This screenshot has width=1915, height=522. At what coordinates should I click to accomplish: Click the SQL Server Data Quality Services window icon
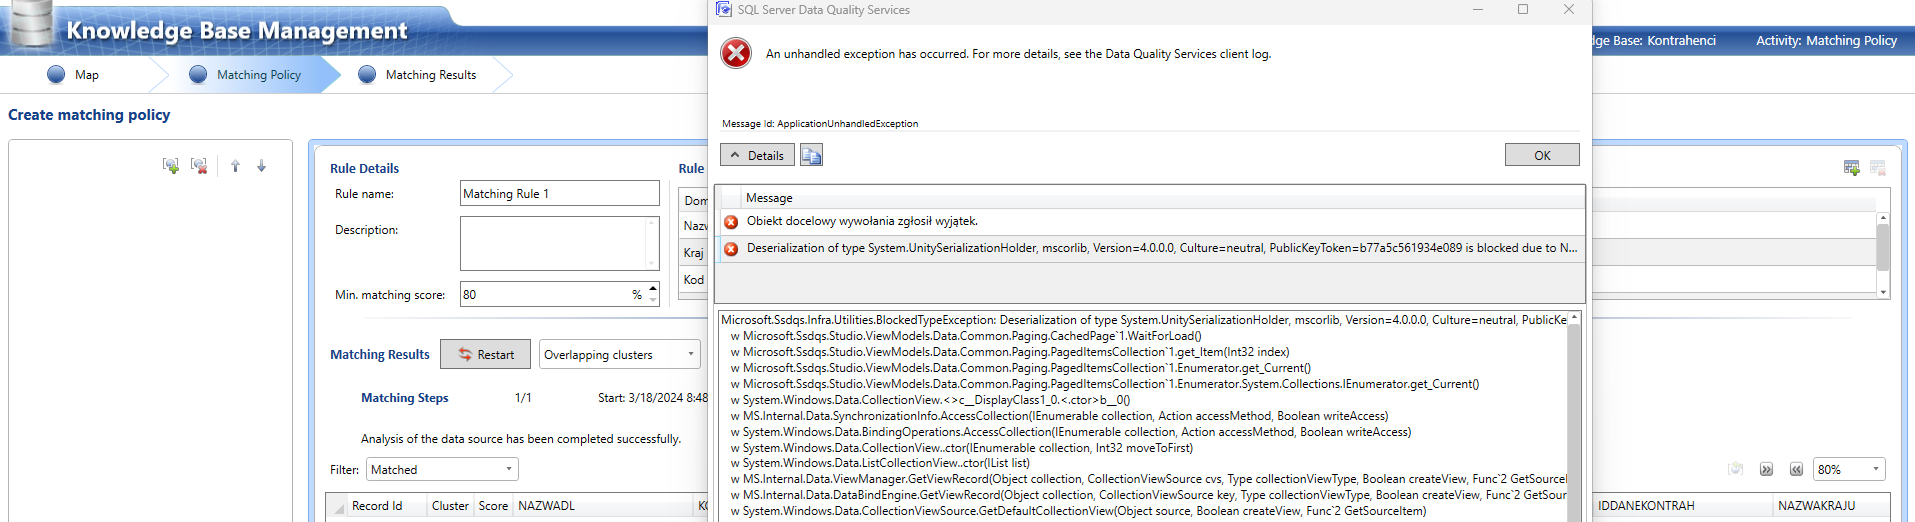click(x=724, y=9)
